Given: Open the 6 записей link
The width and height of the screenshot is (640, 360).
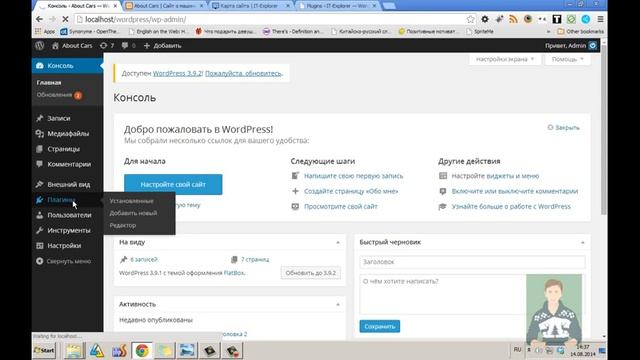Looking at the screenshot, I should tap(144, 260).
